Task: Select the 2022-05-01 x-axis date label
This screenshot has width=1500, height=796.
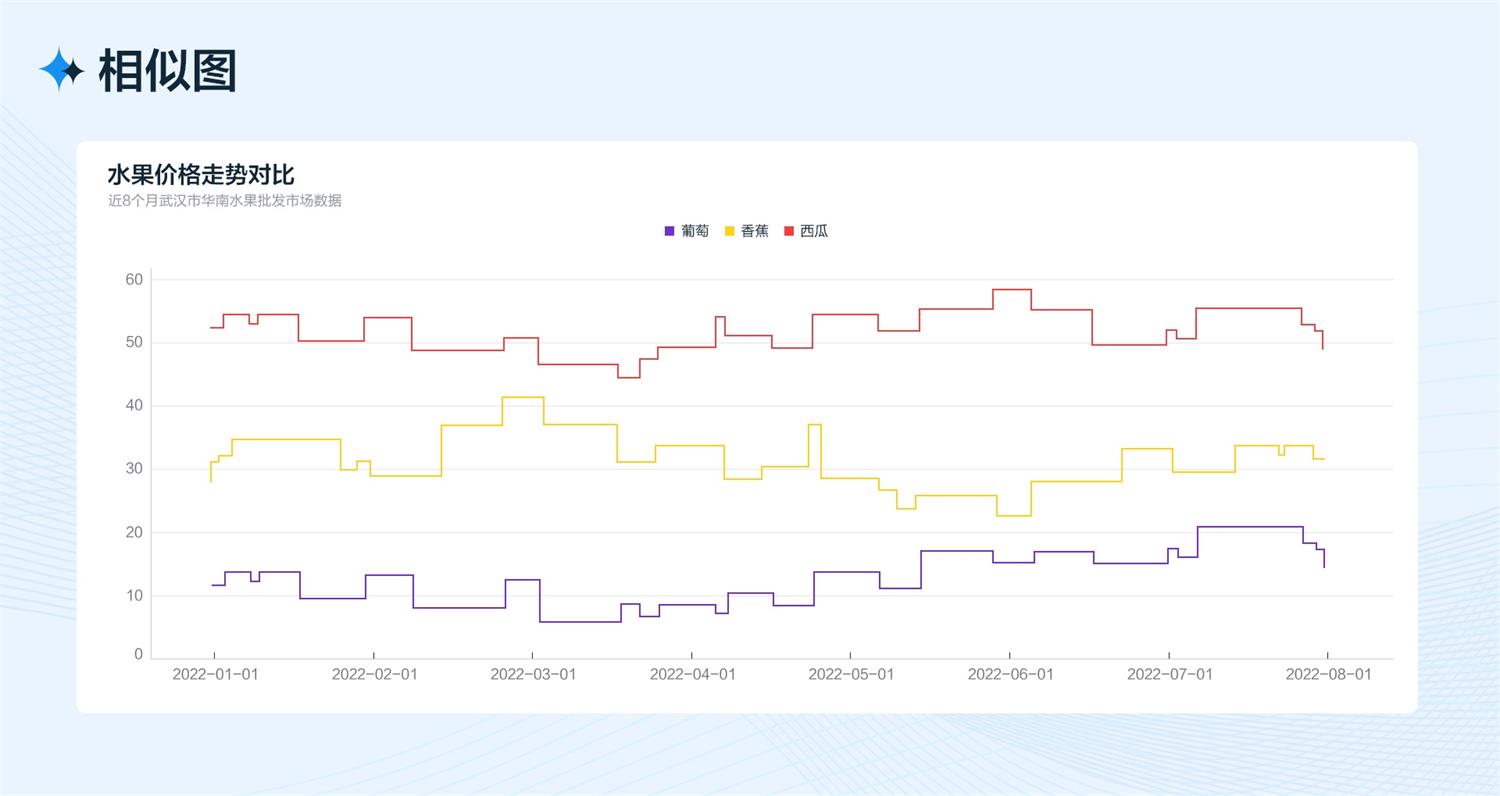Action: (x=851, y=674)
